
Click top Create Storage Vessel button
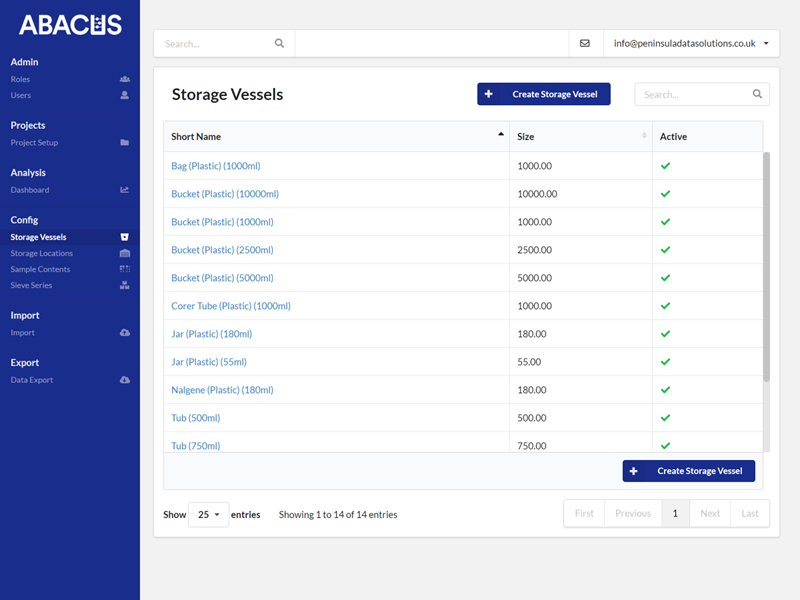click(543, 95)
